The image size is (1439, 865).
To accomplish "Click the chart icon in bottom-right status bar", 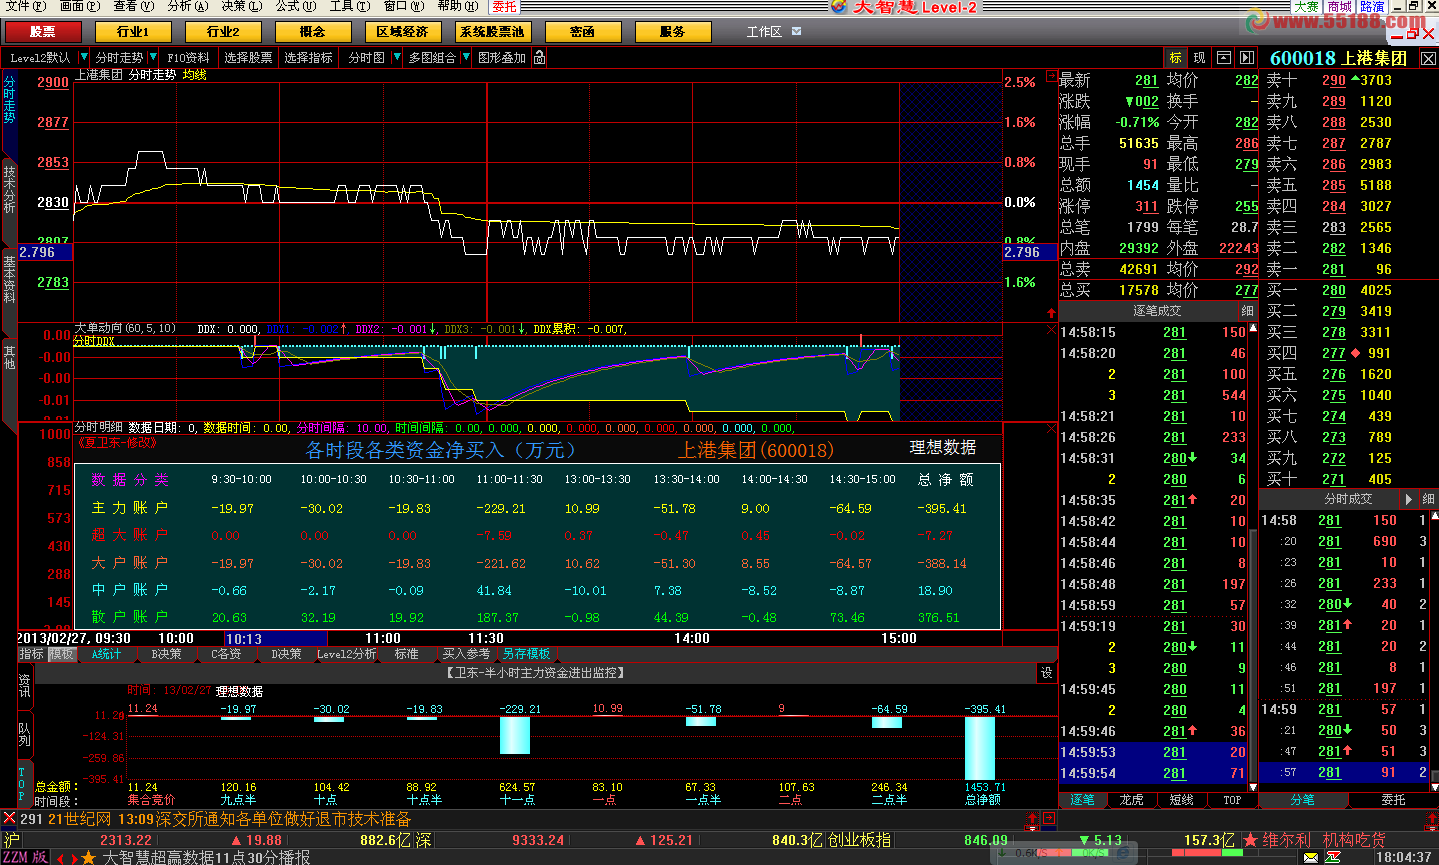I will point(1333,857).
